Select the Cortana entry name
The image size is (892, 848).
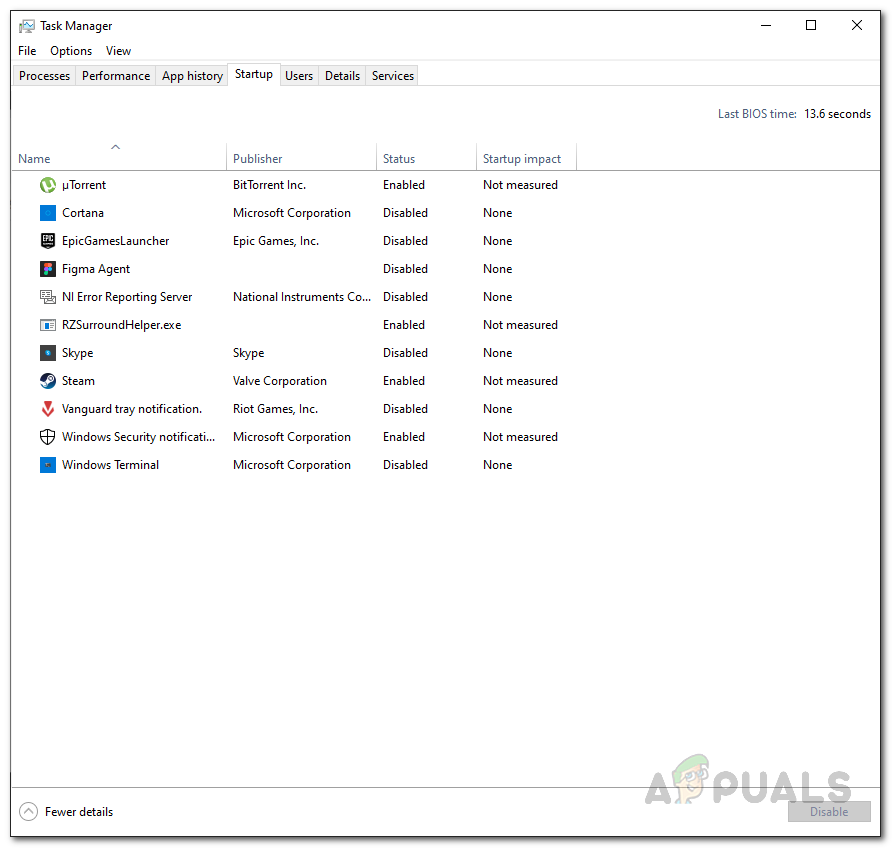83,213
